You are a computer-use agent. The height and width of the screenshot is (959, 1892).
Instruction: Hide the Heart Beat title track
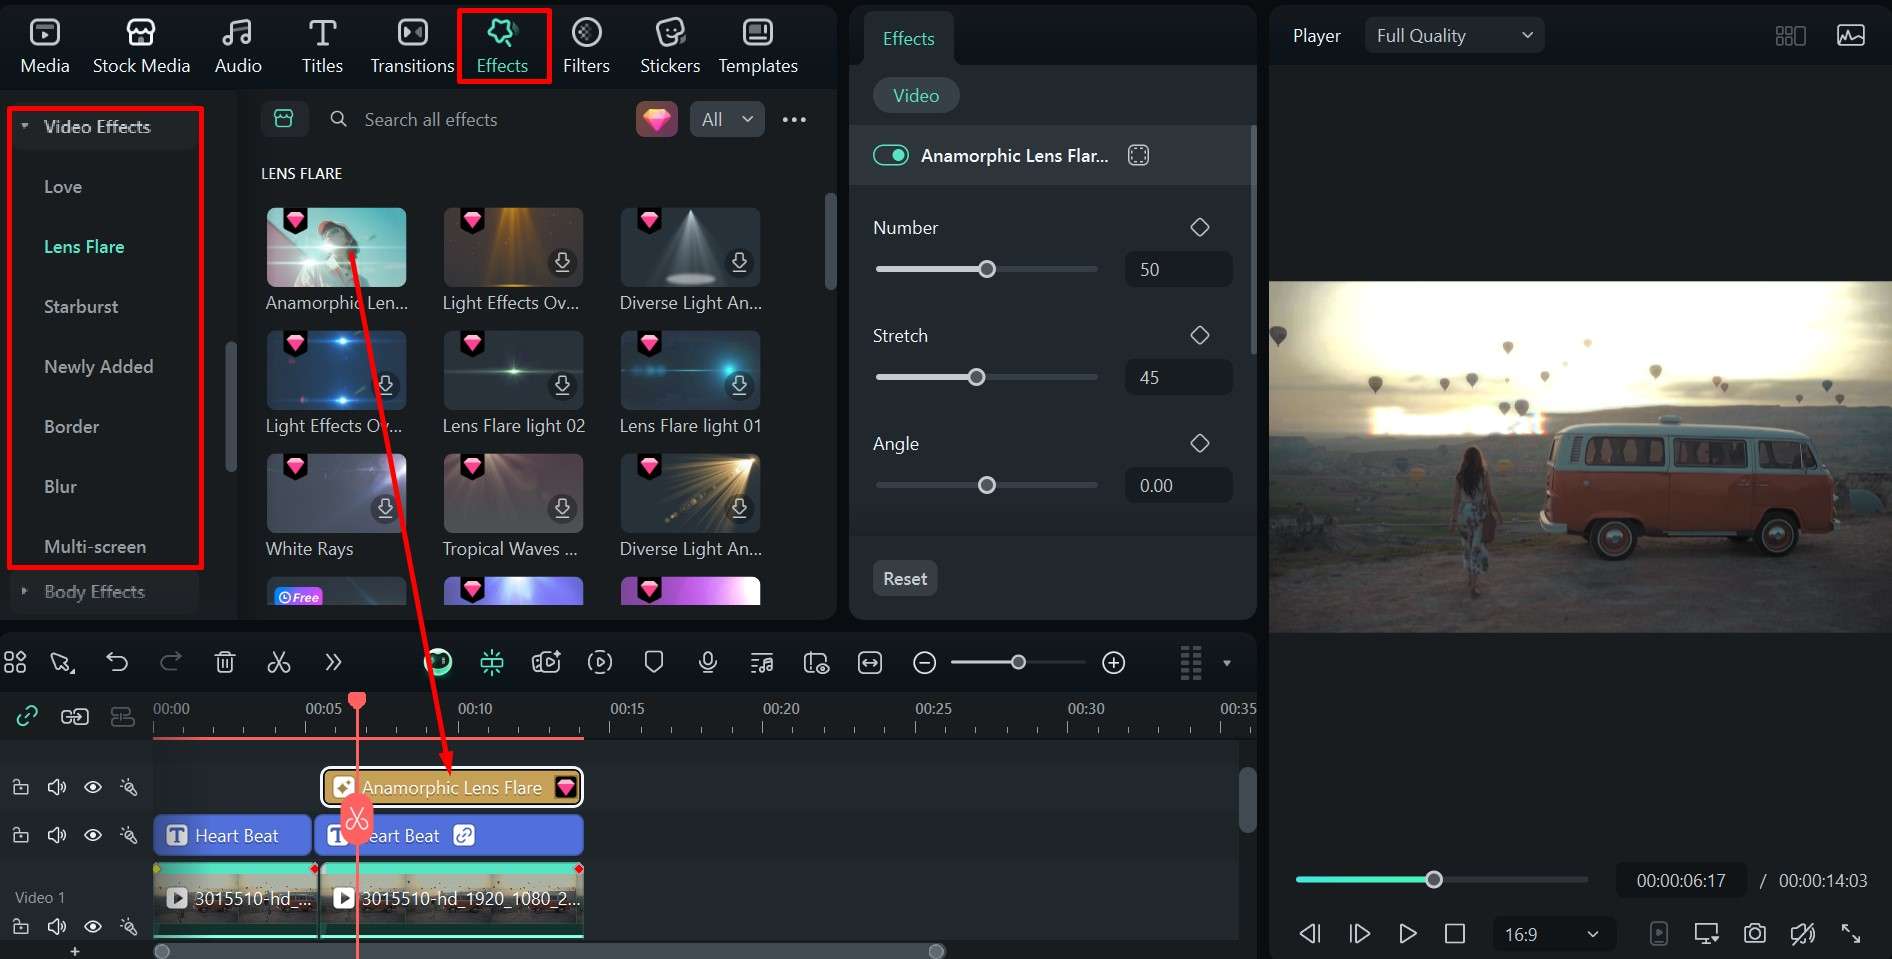pyautogui.click(x=93, y=835)
